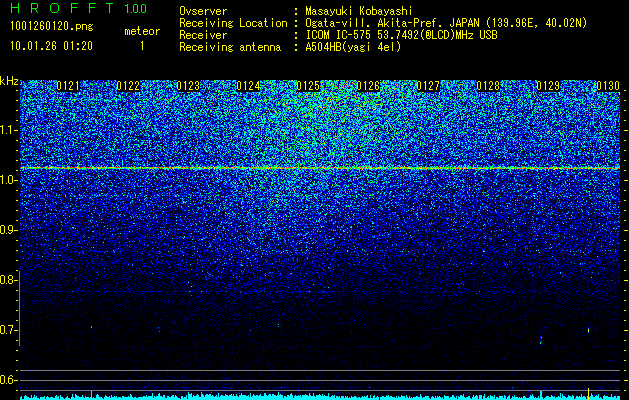Click the 0129 time marker
The height and width of the screenshot is (400, 629).
tap(548, 86)
